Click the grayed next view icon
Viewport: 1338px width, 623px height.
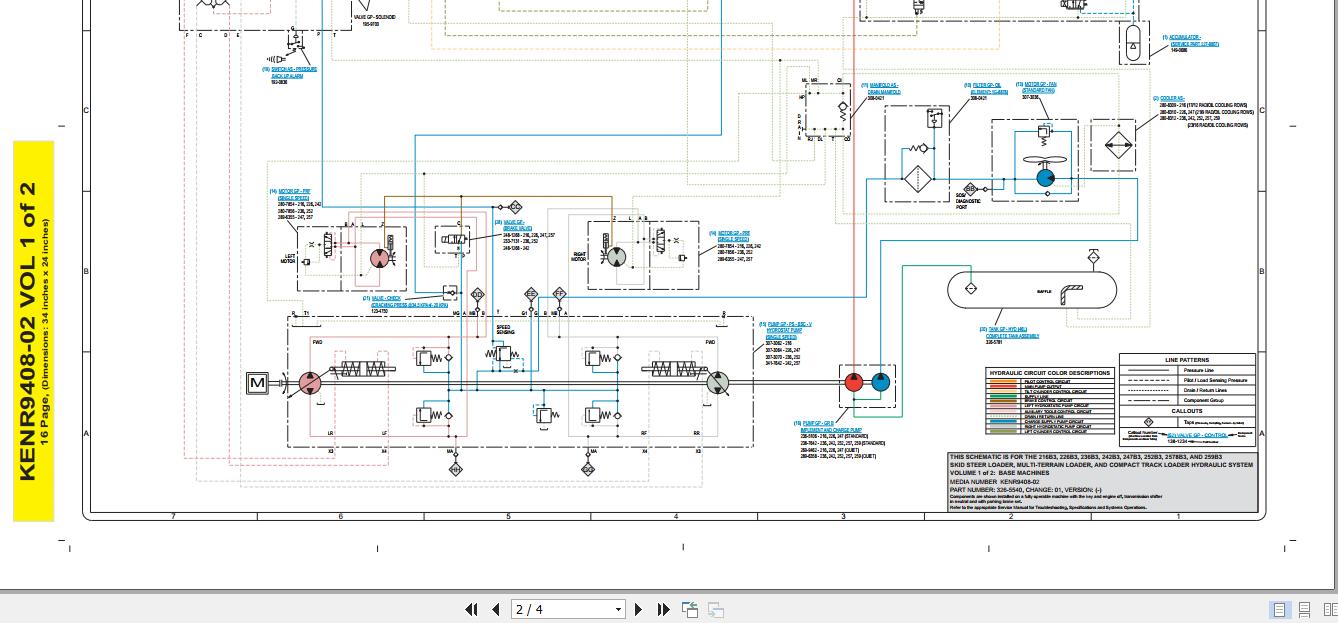pyautogui.click(x=715, y=609)
